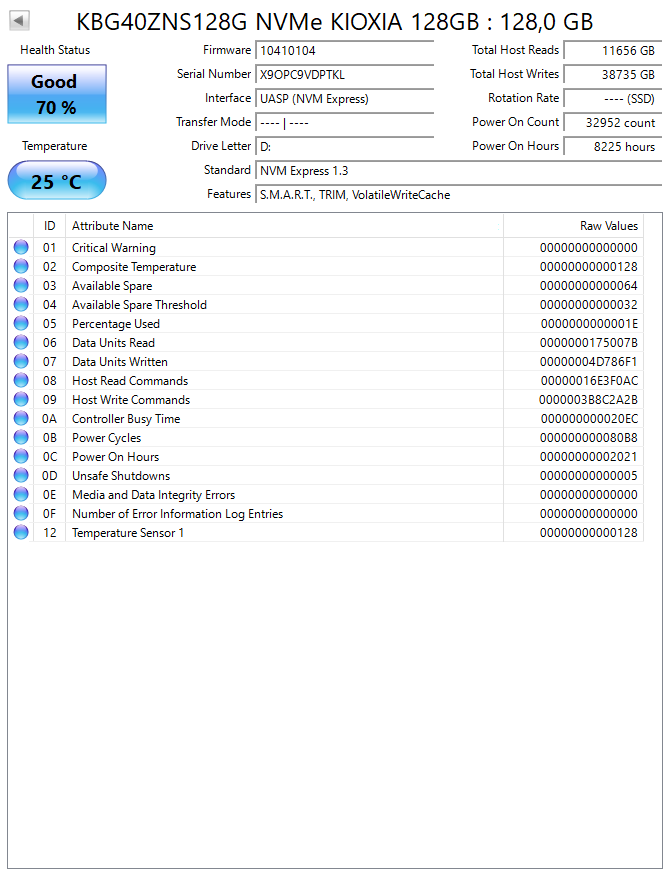Click the Power On Count value 32952 count
Screen dimensions: 664x873
pos(612,122)
